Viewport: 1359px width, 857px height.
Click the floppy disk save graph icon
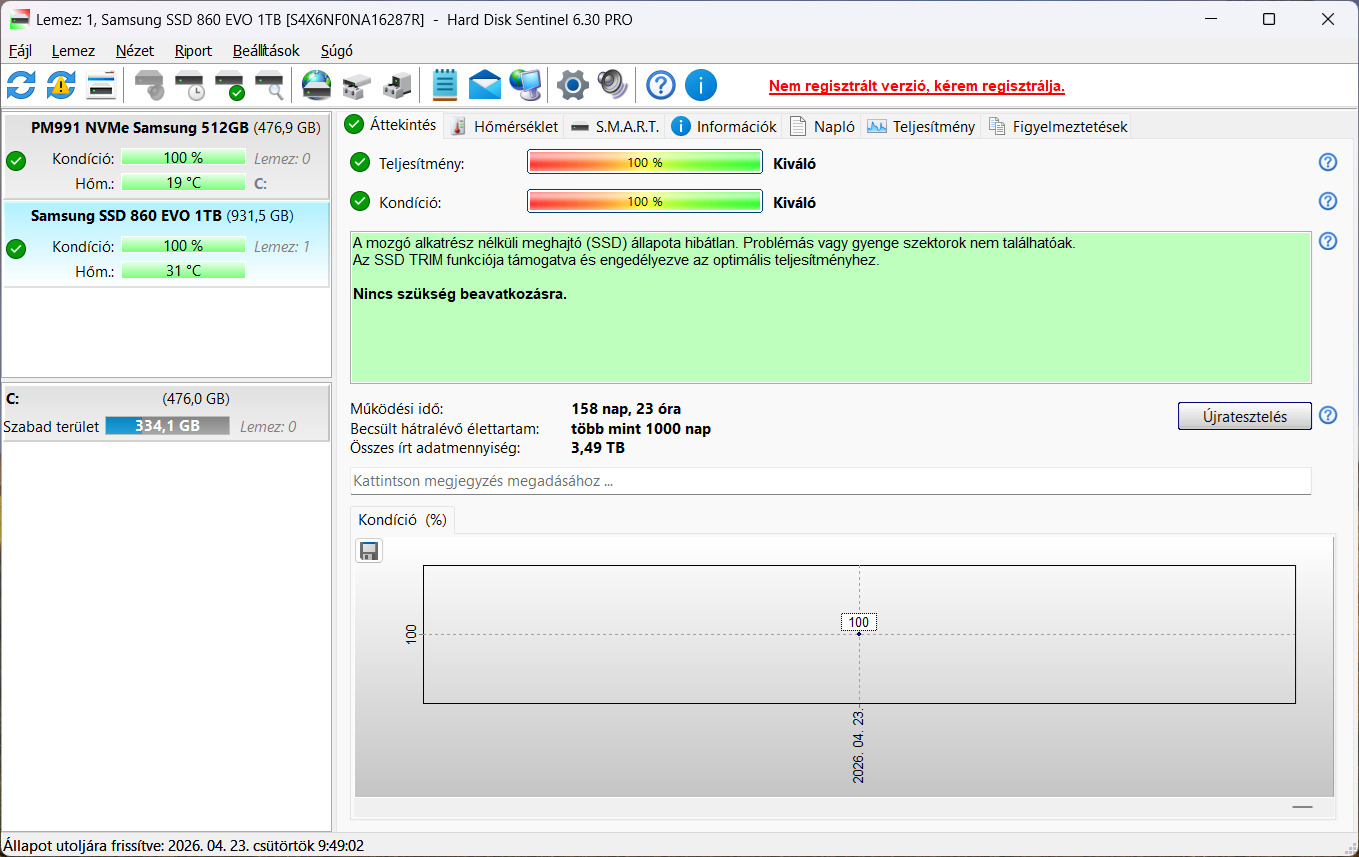tap(369, 551)
